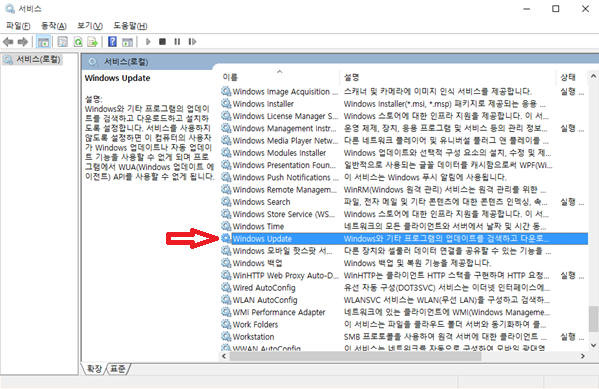Pause the service with the pause icon
This screenshot has width=599, height=389.
pyautogui.click(x=177, y=42)
